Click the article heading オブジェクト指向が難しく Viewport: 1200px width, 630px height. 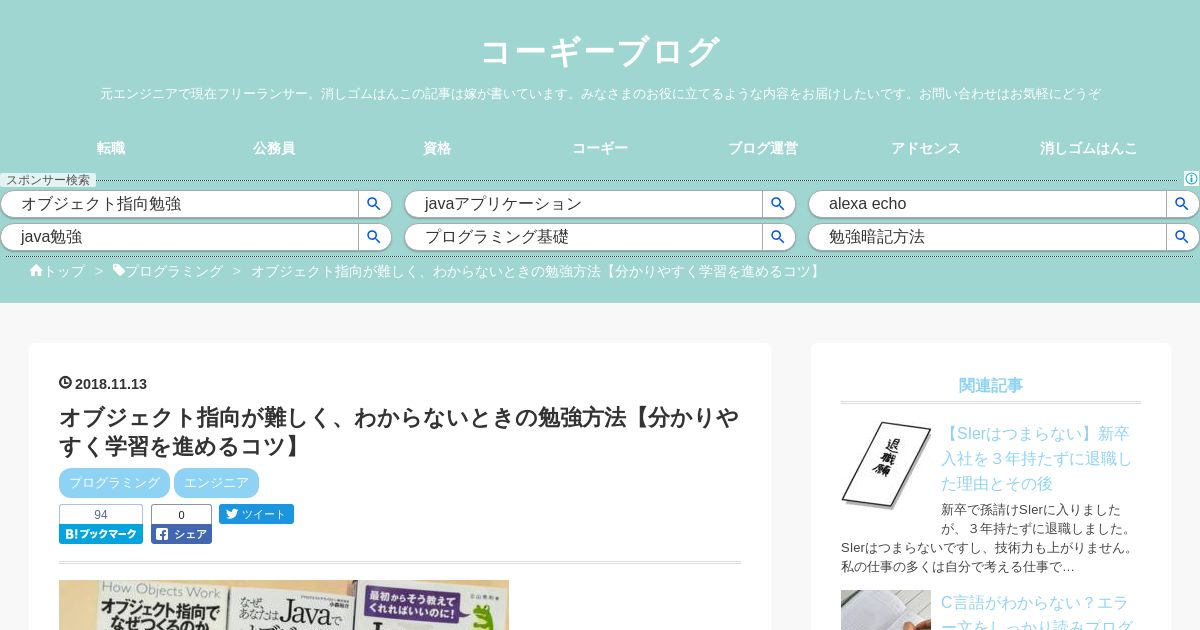(x=399, y=431)
